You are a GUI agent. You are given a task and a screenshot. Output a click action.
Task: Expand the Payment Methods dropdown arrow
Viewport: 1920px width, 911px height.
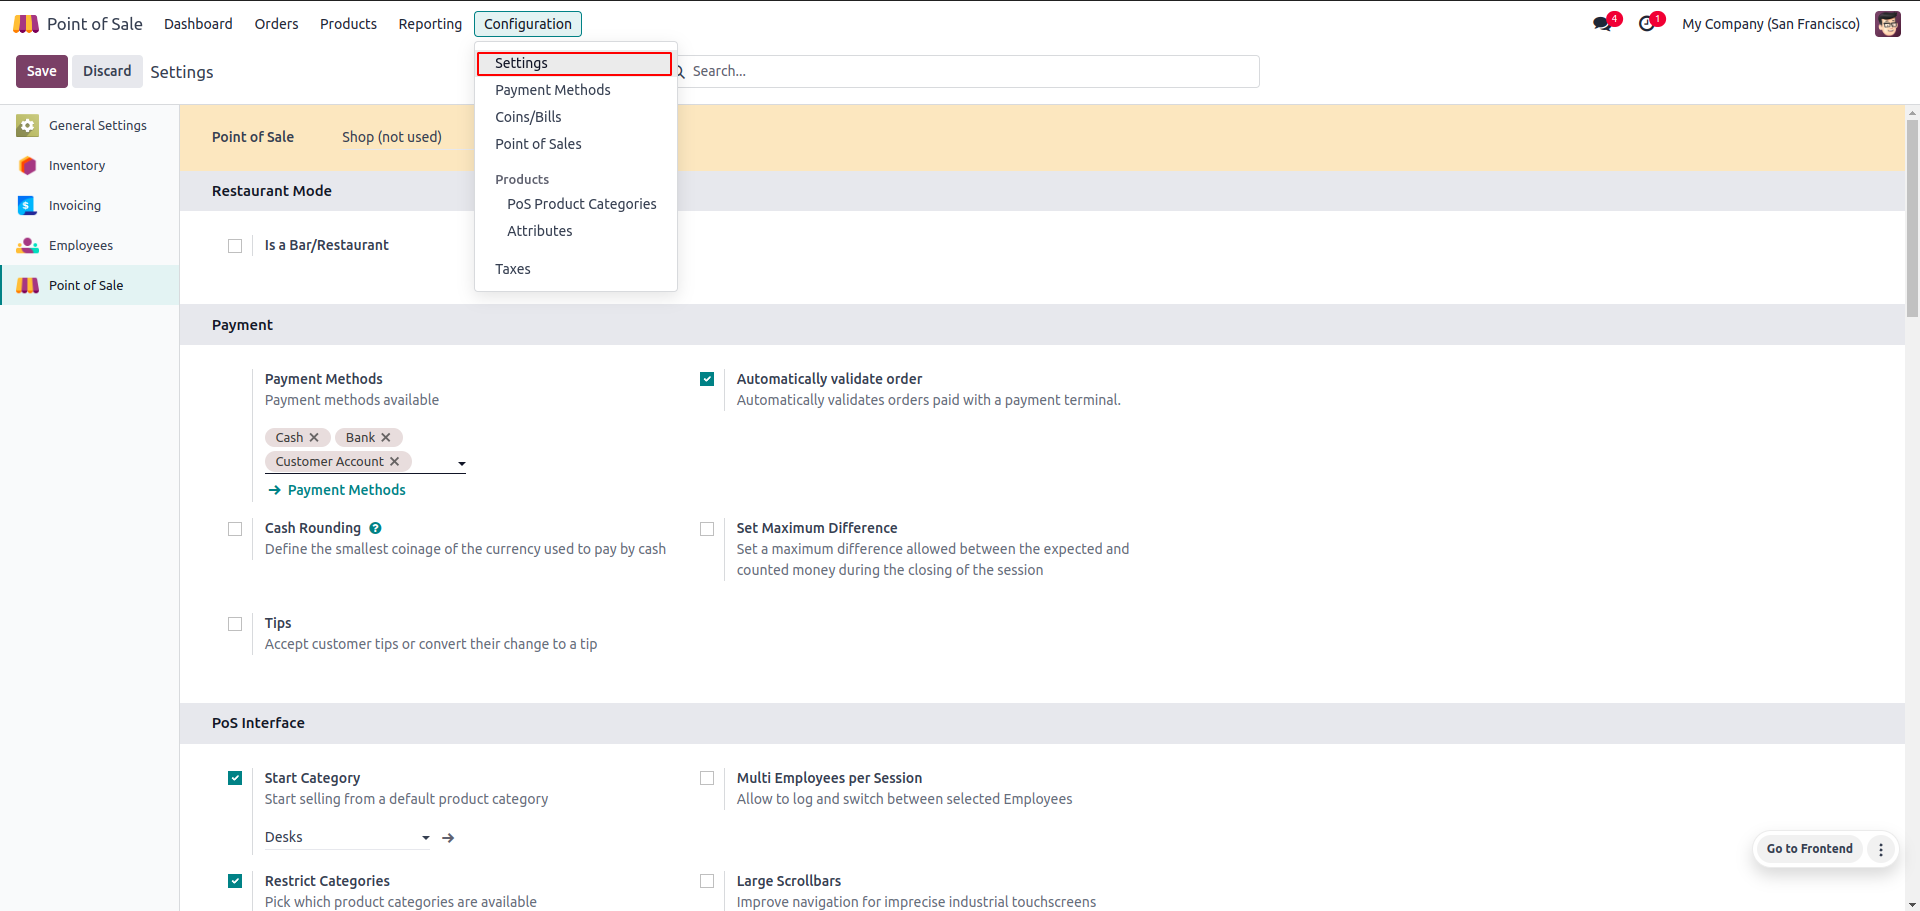tap(462, 464)
